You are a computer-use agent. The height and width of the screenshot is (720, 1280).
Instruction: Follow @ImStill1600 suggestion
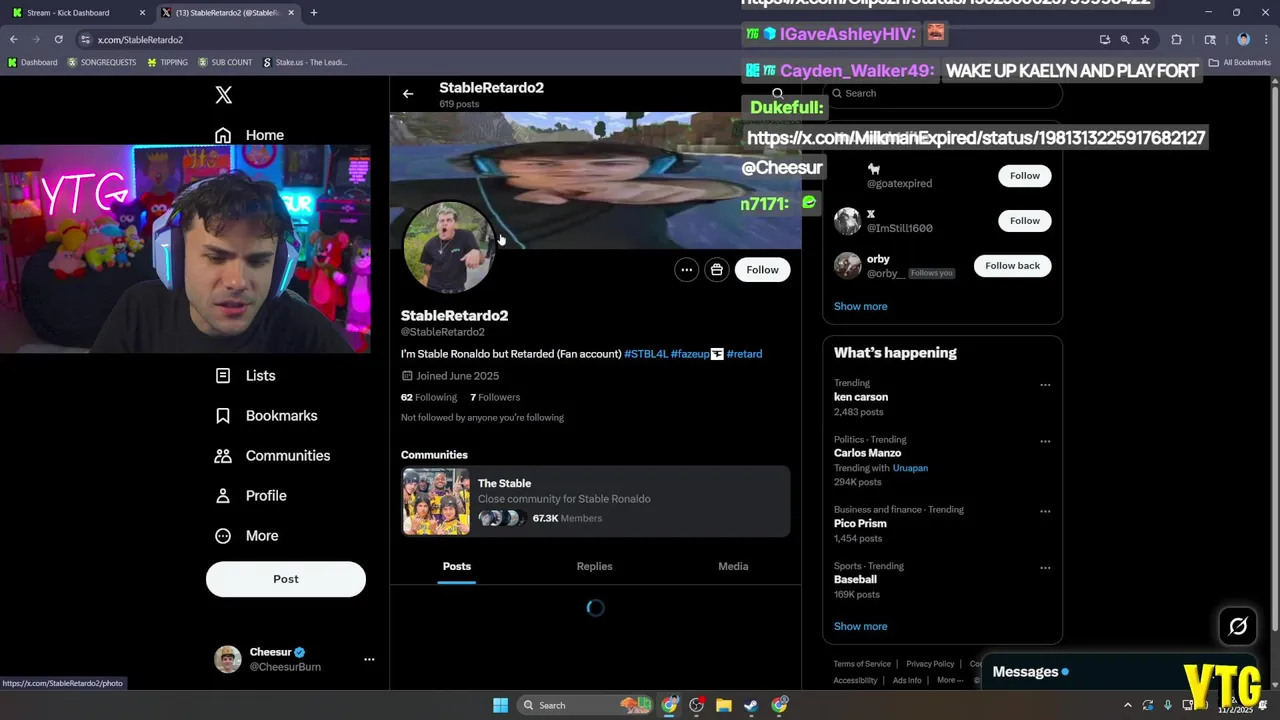[x=1025, y=221]
